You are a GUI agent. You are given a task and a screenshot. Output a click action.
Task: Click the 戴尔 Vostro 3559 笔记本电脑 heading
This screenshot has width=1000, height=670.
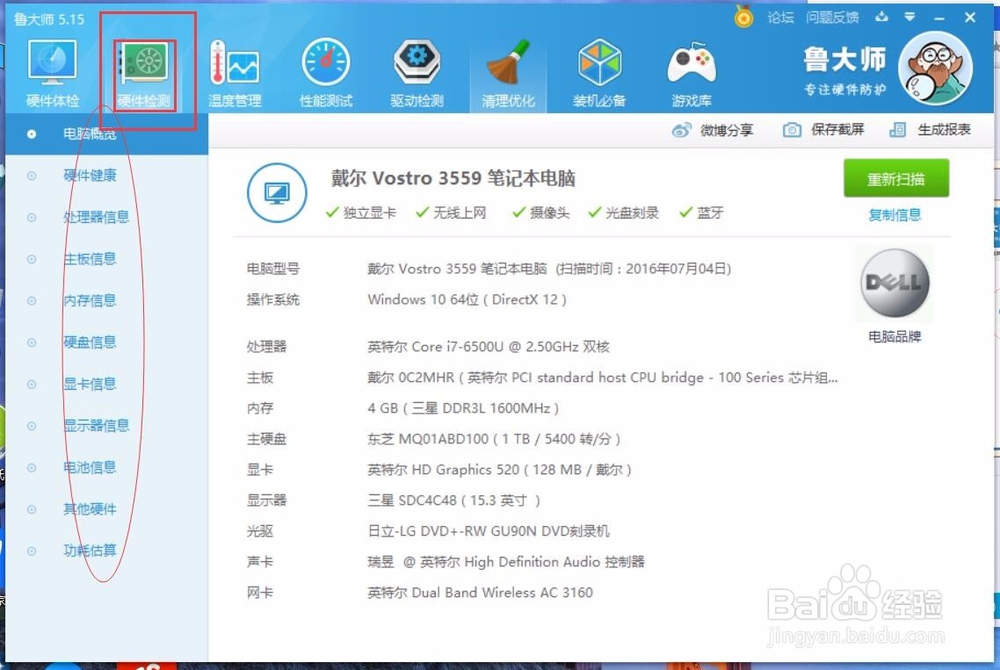click(x=453, y=178)
